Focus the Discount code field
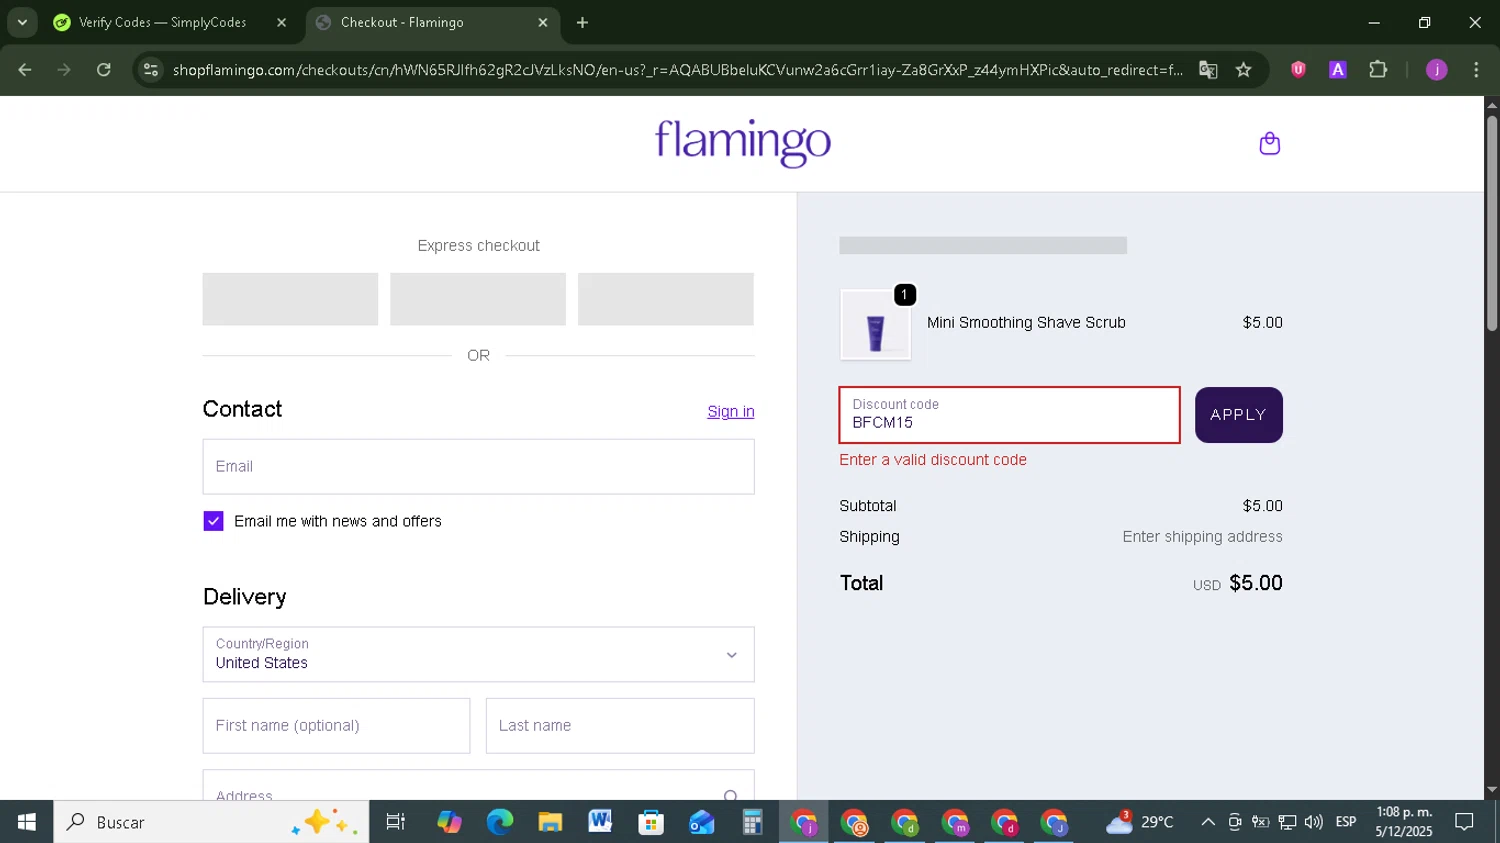Screen dimensions: 1500x843 coord(1009,415)
